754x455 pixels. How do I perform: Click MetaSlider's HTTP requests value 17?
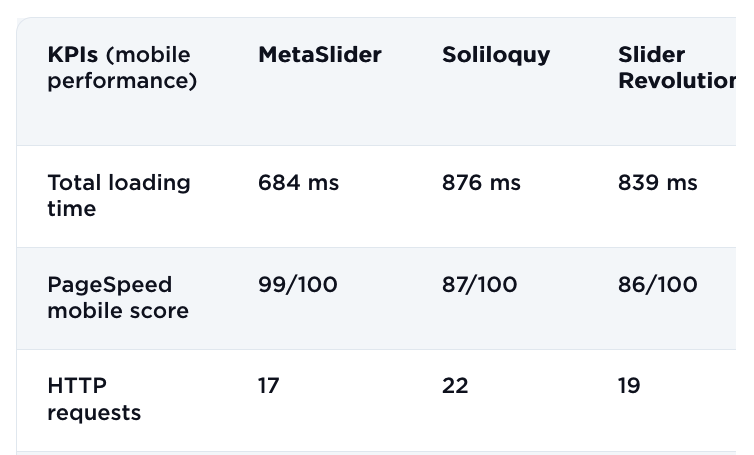[268, 386]
